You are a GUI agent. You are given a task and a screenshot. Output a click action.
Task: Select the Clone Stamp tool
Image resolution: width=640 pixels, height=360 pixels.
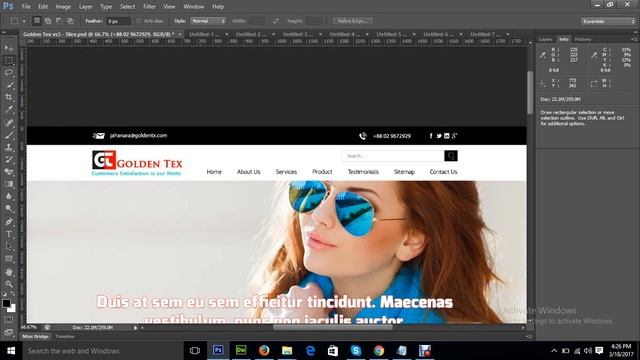tap(9, 147)
